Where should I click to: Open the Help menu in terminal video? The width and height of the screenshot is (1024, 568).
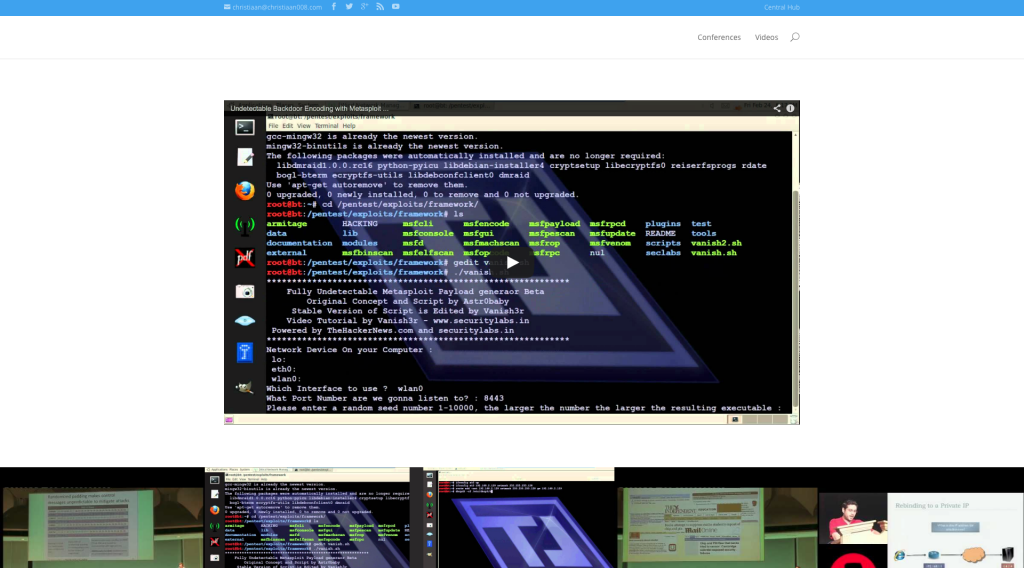[x=349, y=126]
